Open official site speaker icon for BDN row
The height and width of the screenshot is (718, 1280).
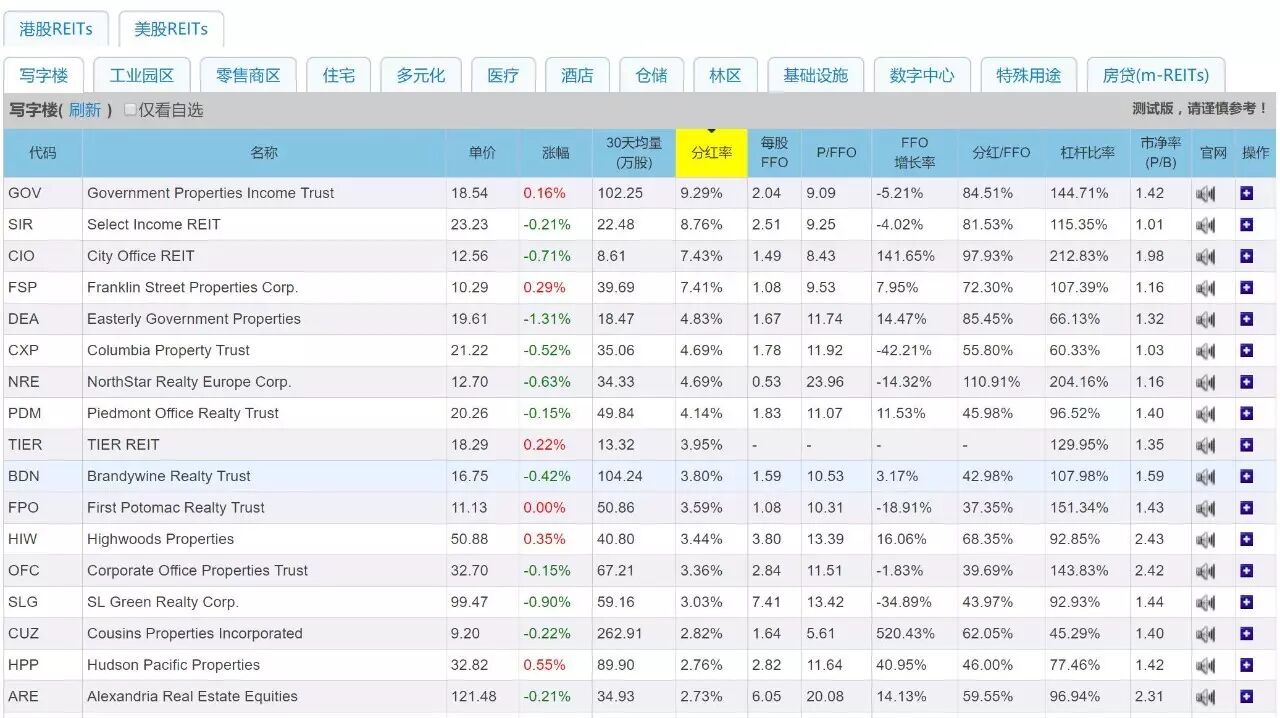1206,478
